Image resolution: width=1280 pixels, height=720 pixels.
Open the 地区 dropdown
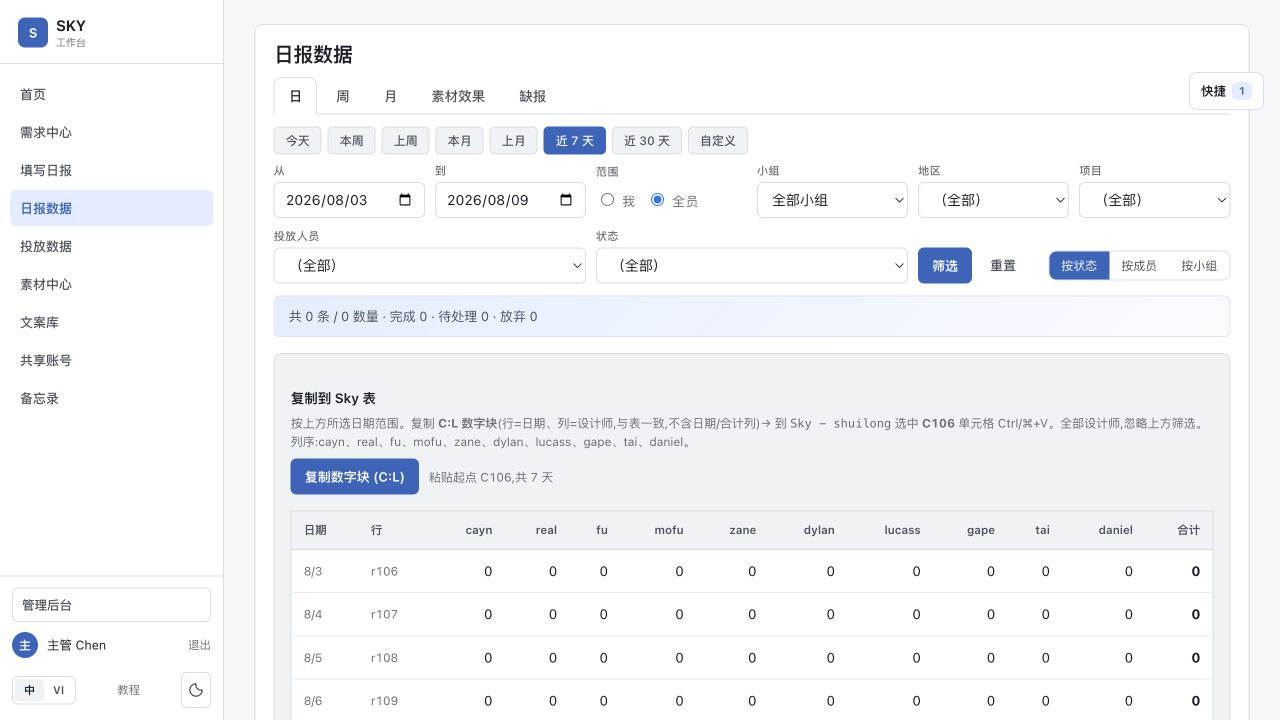coord(993,200)
